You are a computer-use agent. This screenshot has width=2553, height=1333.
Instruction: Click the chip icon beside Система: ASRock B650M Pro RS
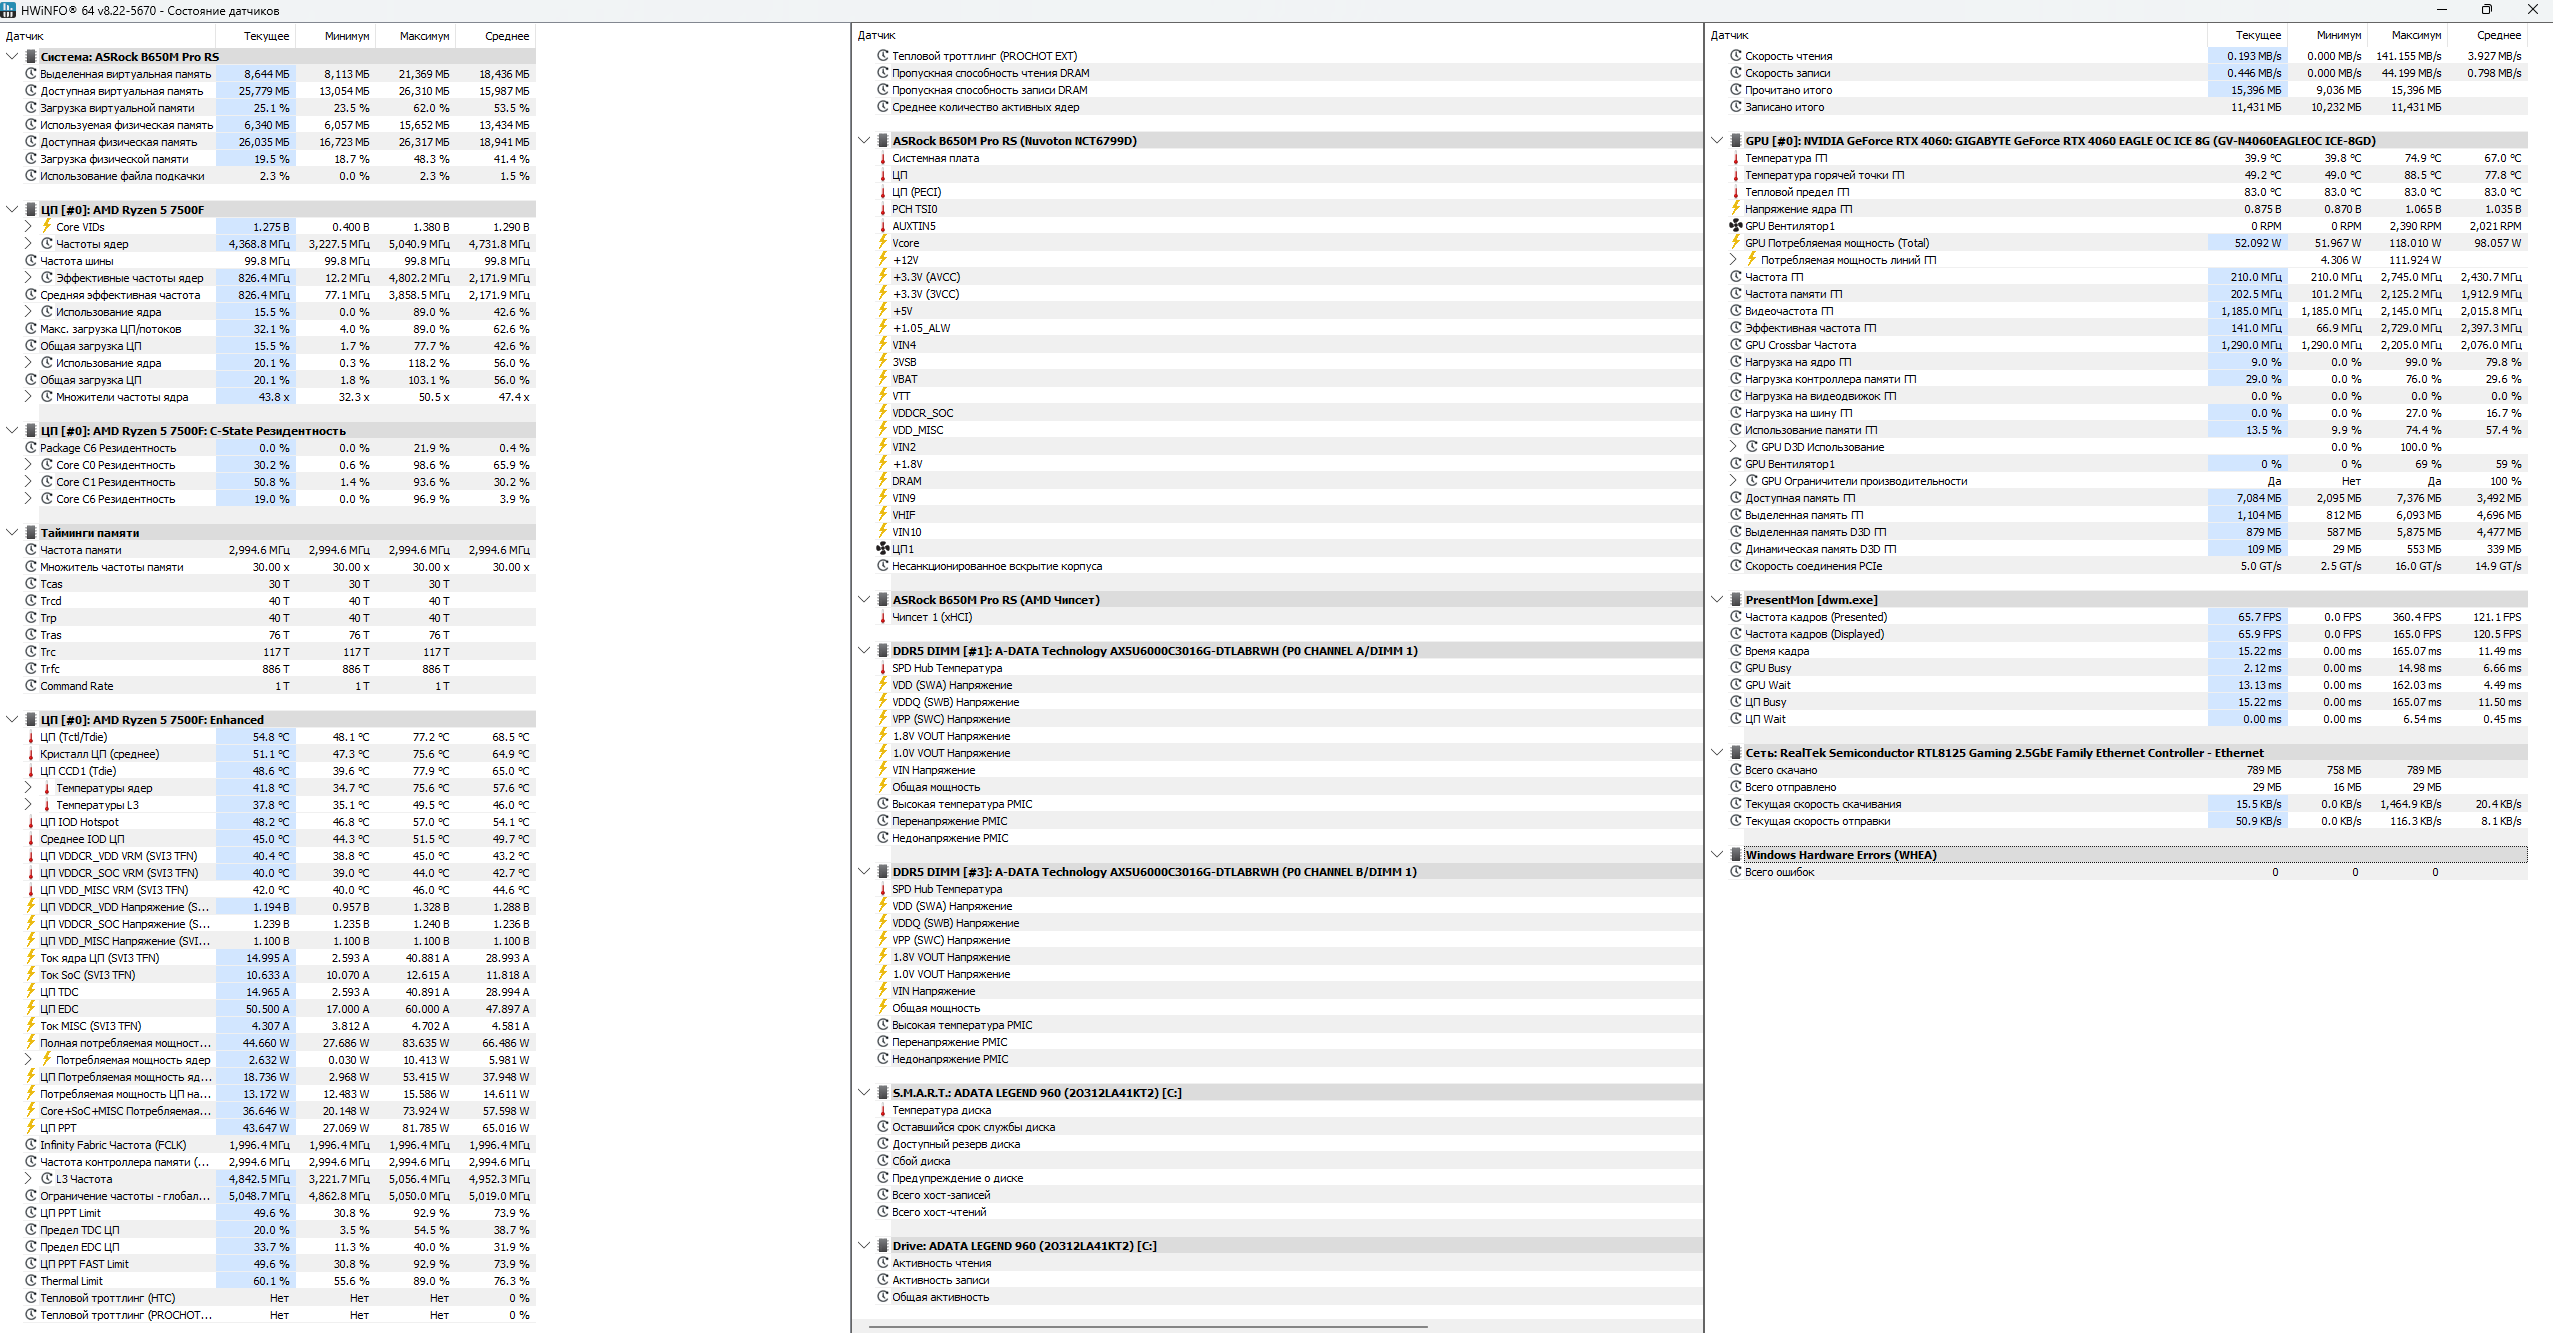click(31, 57)
